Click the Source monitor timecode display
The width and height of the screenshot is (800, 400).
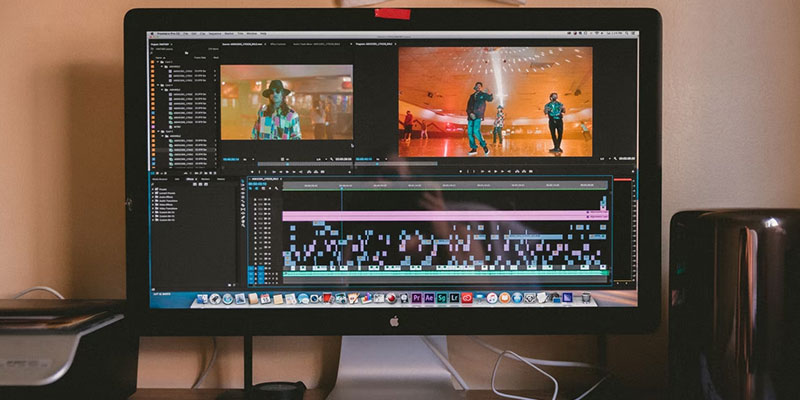[231, 158]
